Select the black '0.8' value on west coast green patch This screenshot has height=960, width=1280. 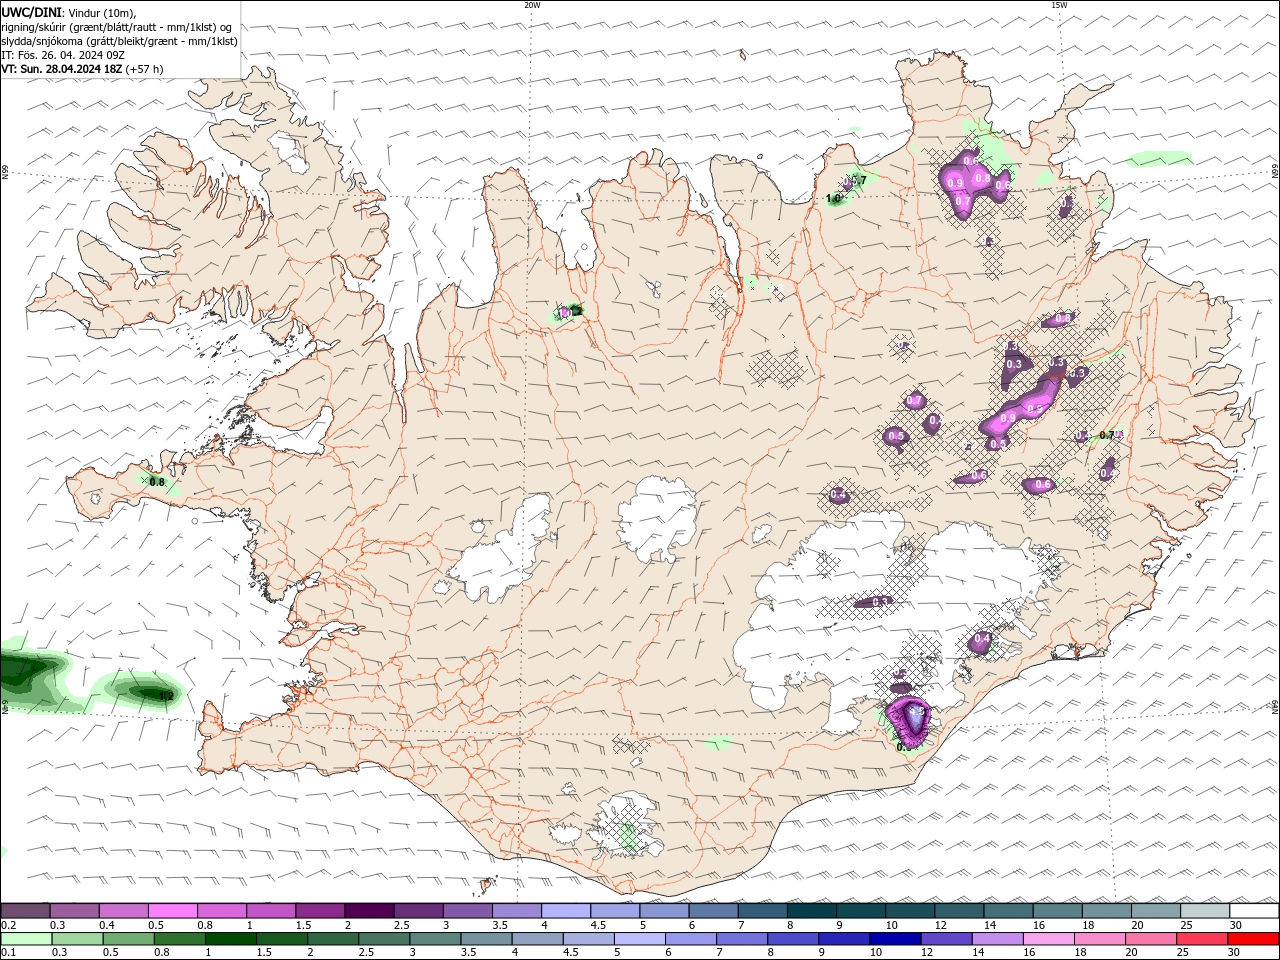[157, 482]
